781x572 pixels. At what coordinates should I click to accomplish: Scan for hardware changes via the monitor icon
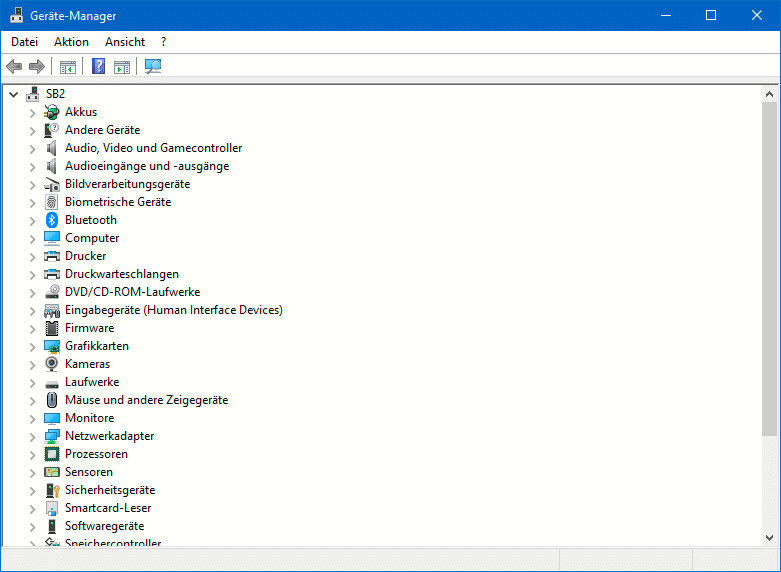[x=153, y=66]
